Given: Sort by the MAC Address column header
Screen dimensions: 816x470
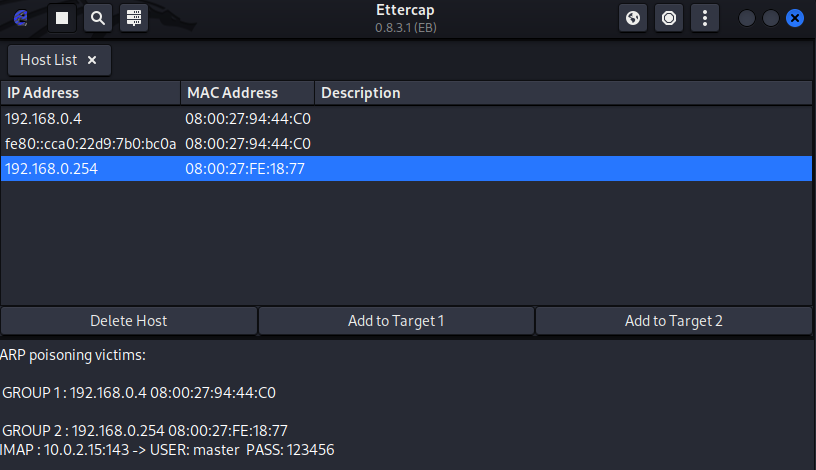Looking at the screenshot, I should [x=247, y=93].
